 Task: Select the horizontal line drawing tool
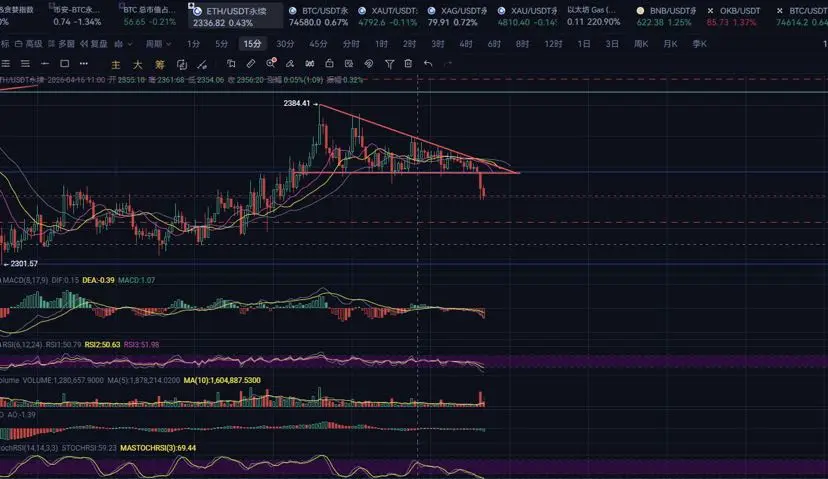click(45, 64)
